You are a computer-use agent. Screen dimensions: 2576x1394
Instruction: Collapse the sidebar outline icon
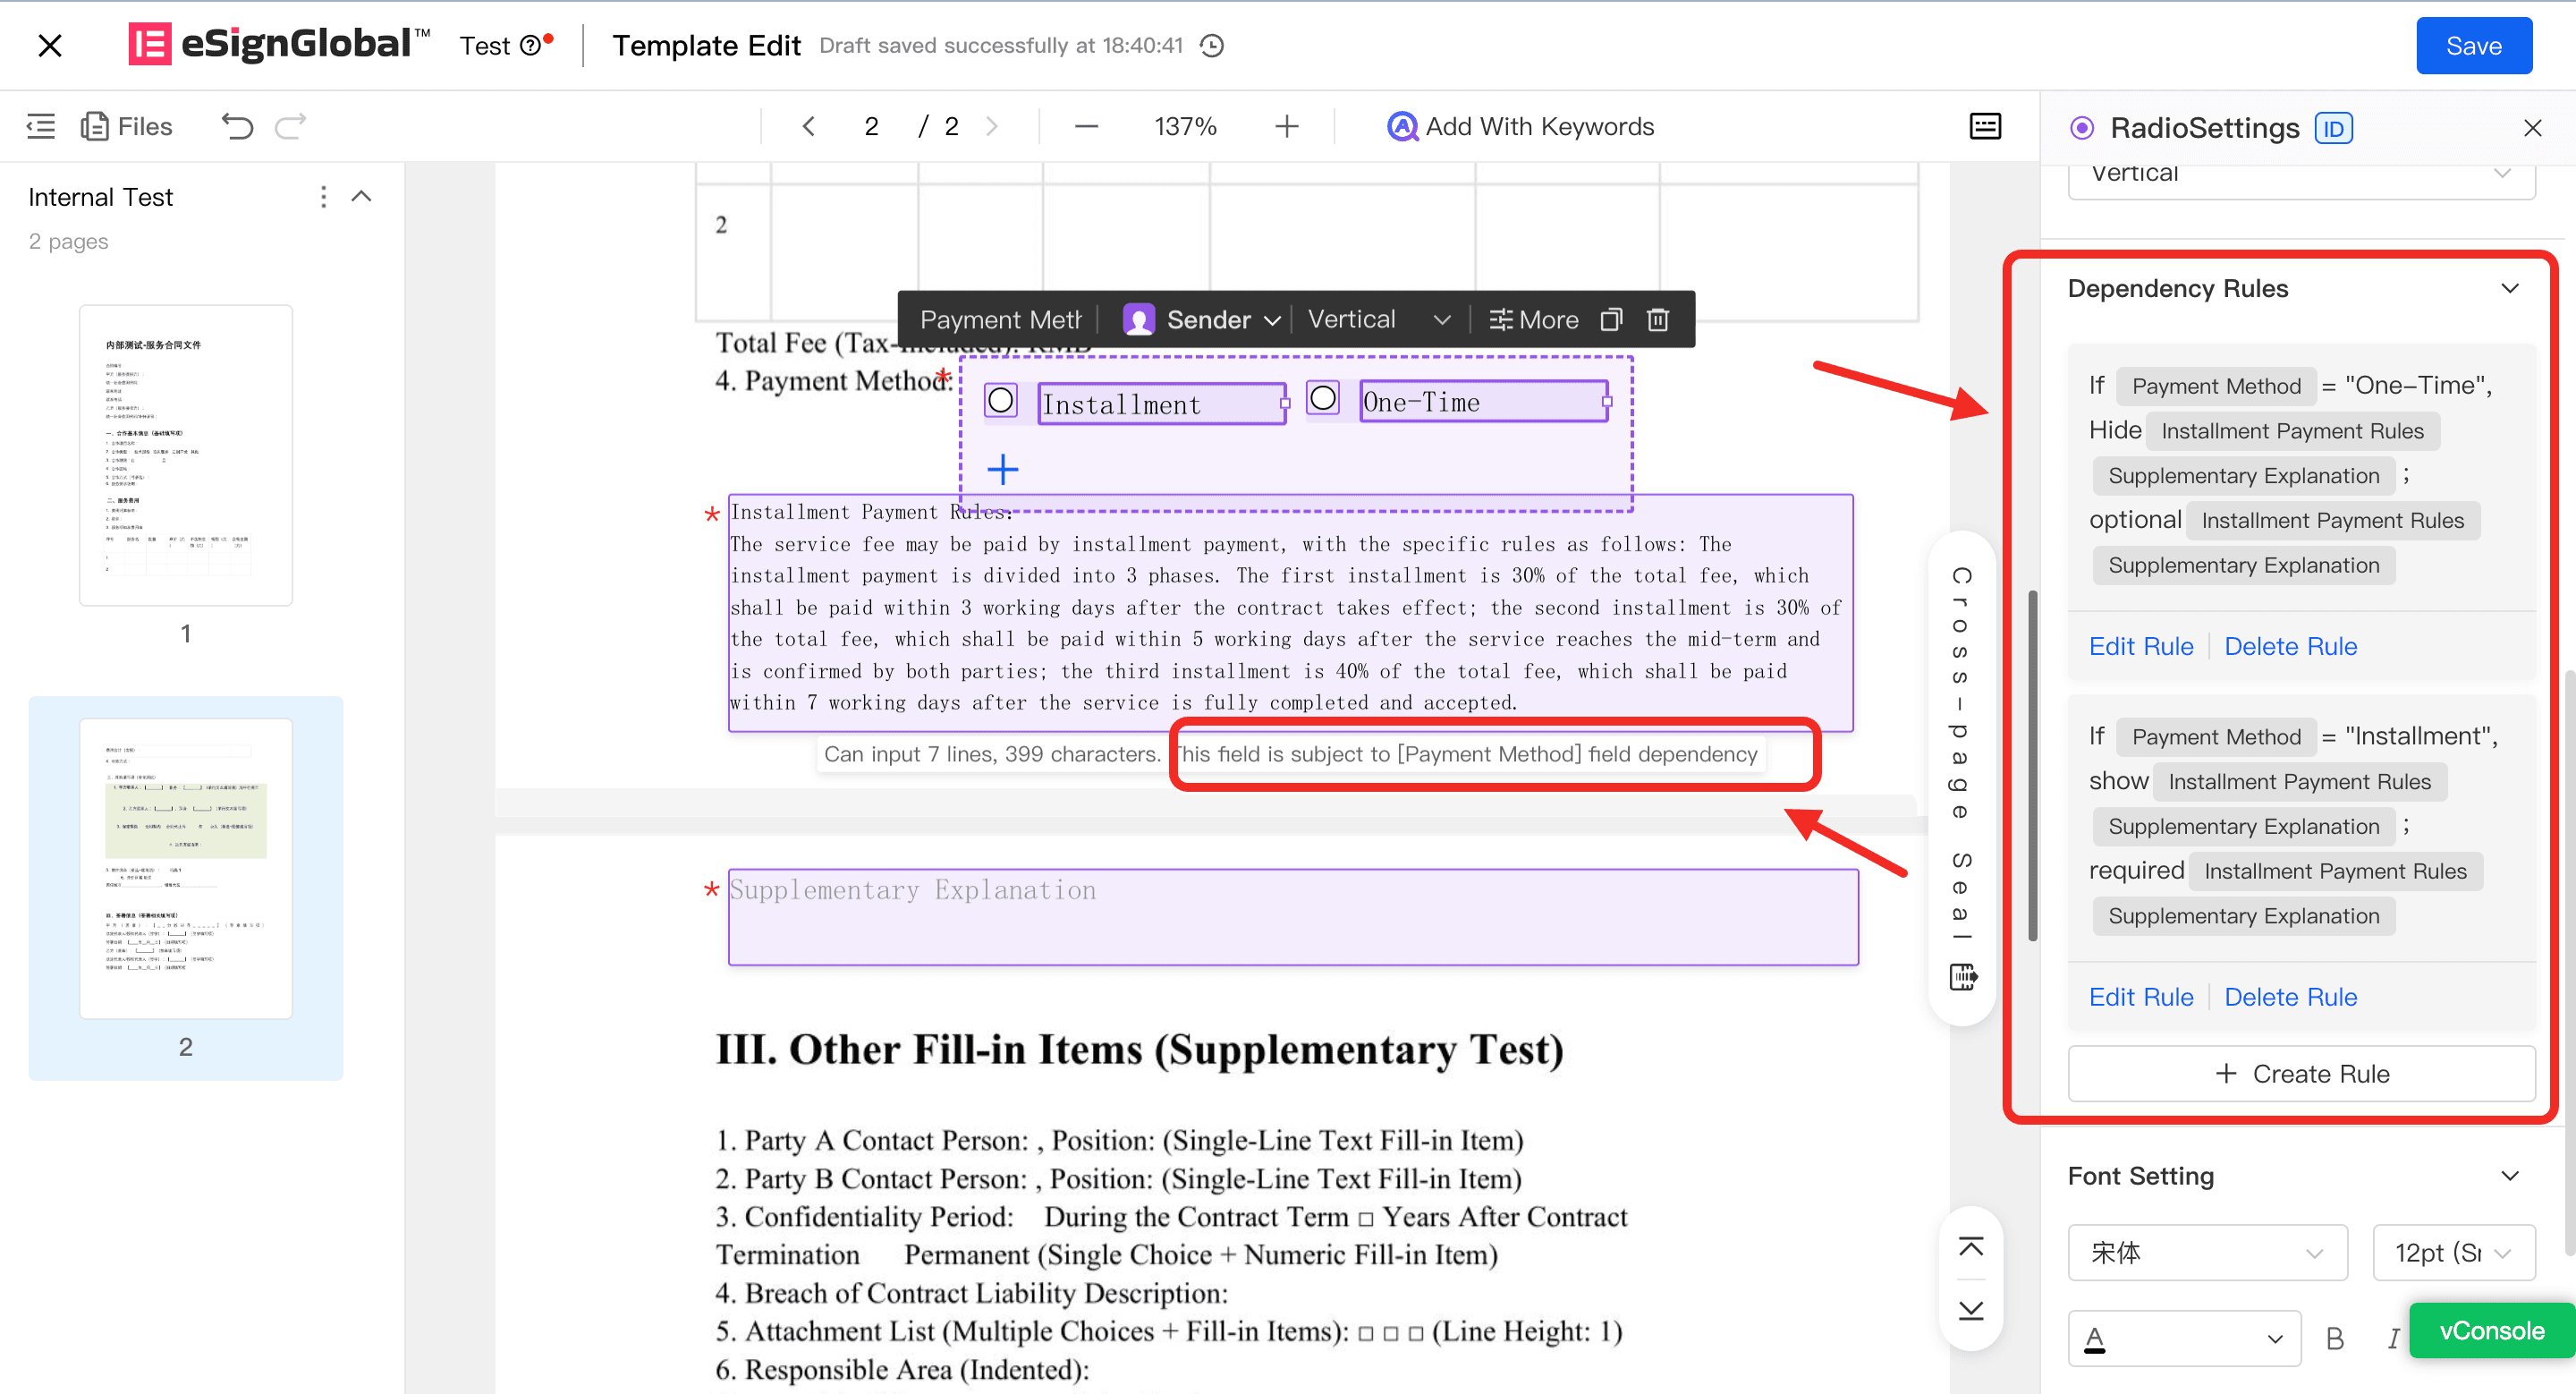[41, 126]
